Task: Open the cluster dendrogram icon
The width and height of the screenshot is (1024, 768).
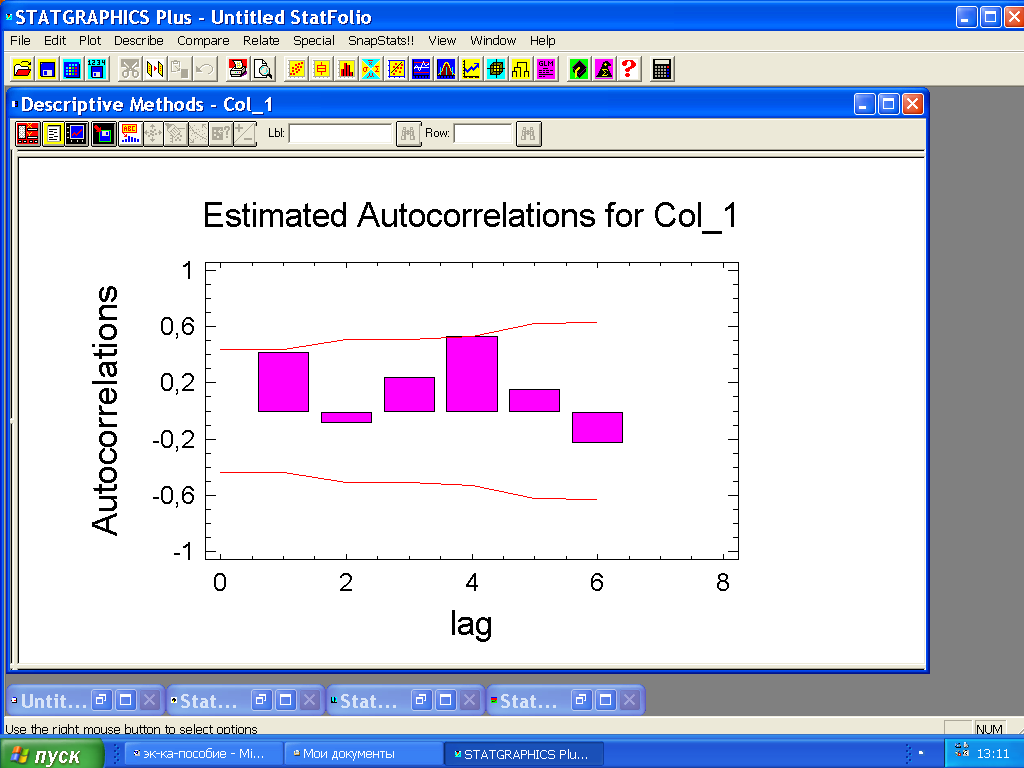Action: click(x=520, y=69)
